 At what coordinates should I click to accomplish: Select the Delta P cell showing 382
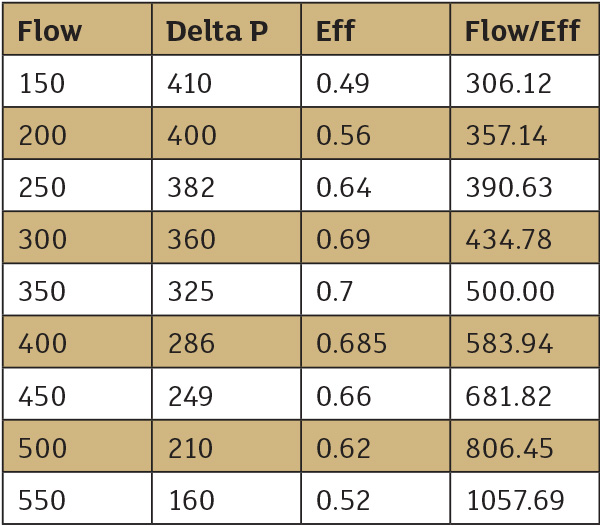[x=190, y=187]
